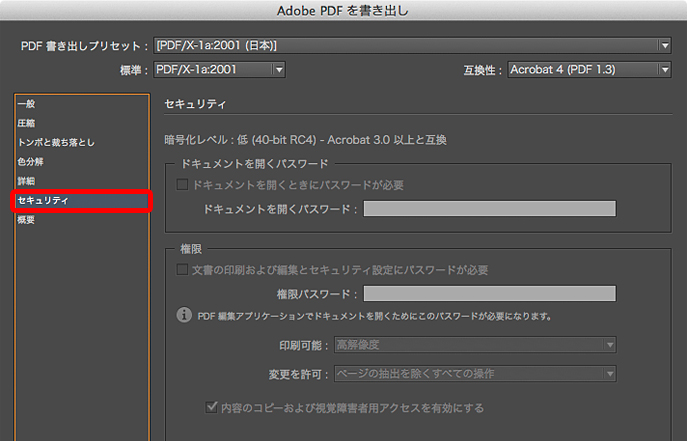Image resolution: width=687 pixels, height=441 pixels.
Task: Enable ドキュメントを開くときにパスワードが必要 checkbox
Action: click(x=182, y=184)
